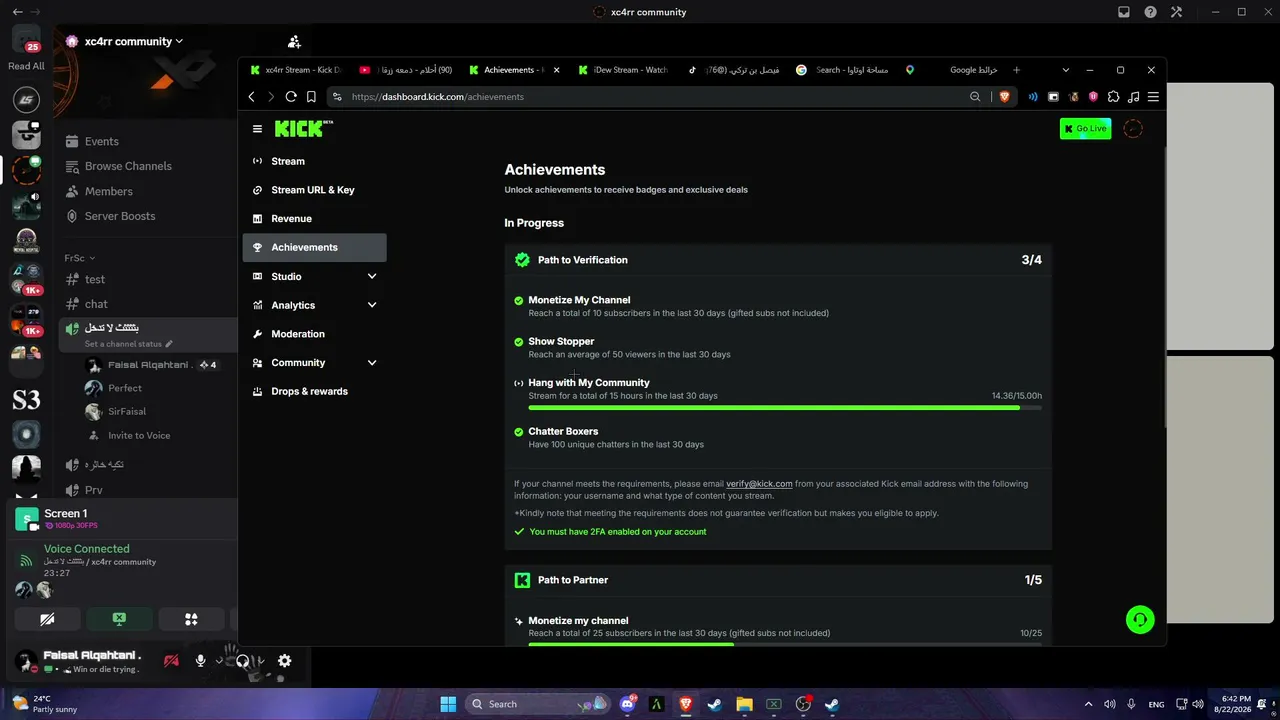The image size is (1280, 720).
Task: Expand the Analytics submenu
Action: coord(372,305)
